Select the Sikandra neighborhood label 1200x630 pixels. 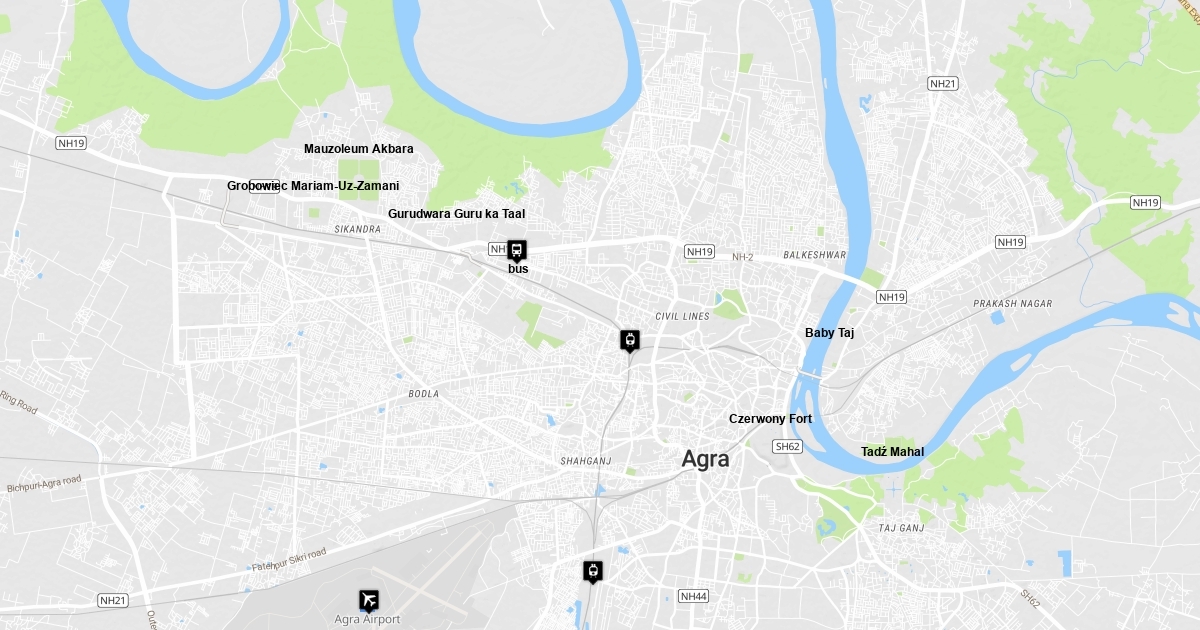[358, 230]
